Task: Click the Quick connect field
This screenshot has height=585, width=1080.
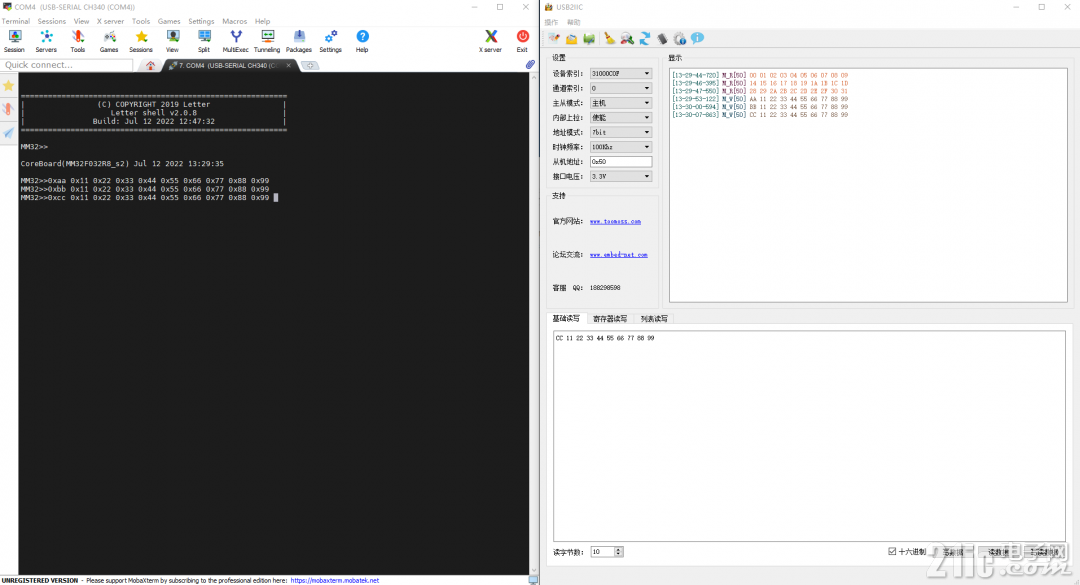Action: click(x=68, y=65)
